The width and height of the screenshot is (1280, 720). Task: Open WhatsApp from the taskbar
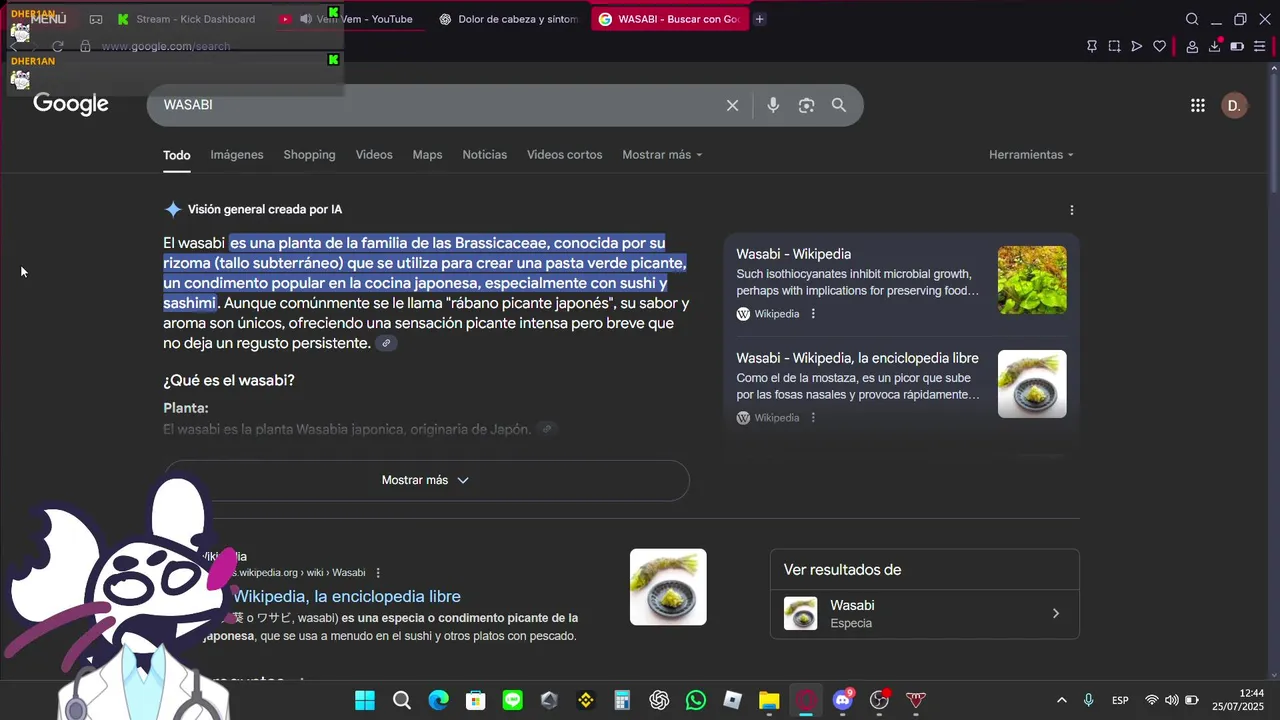696,701
